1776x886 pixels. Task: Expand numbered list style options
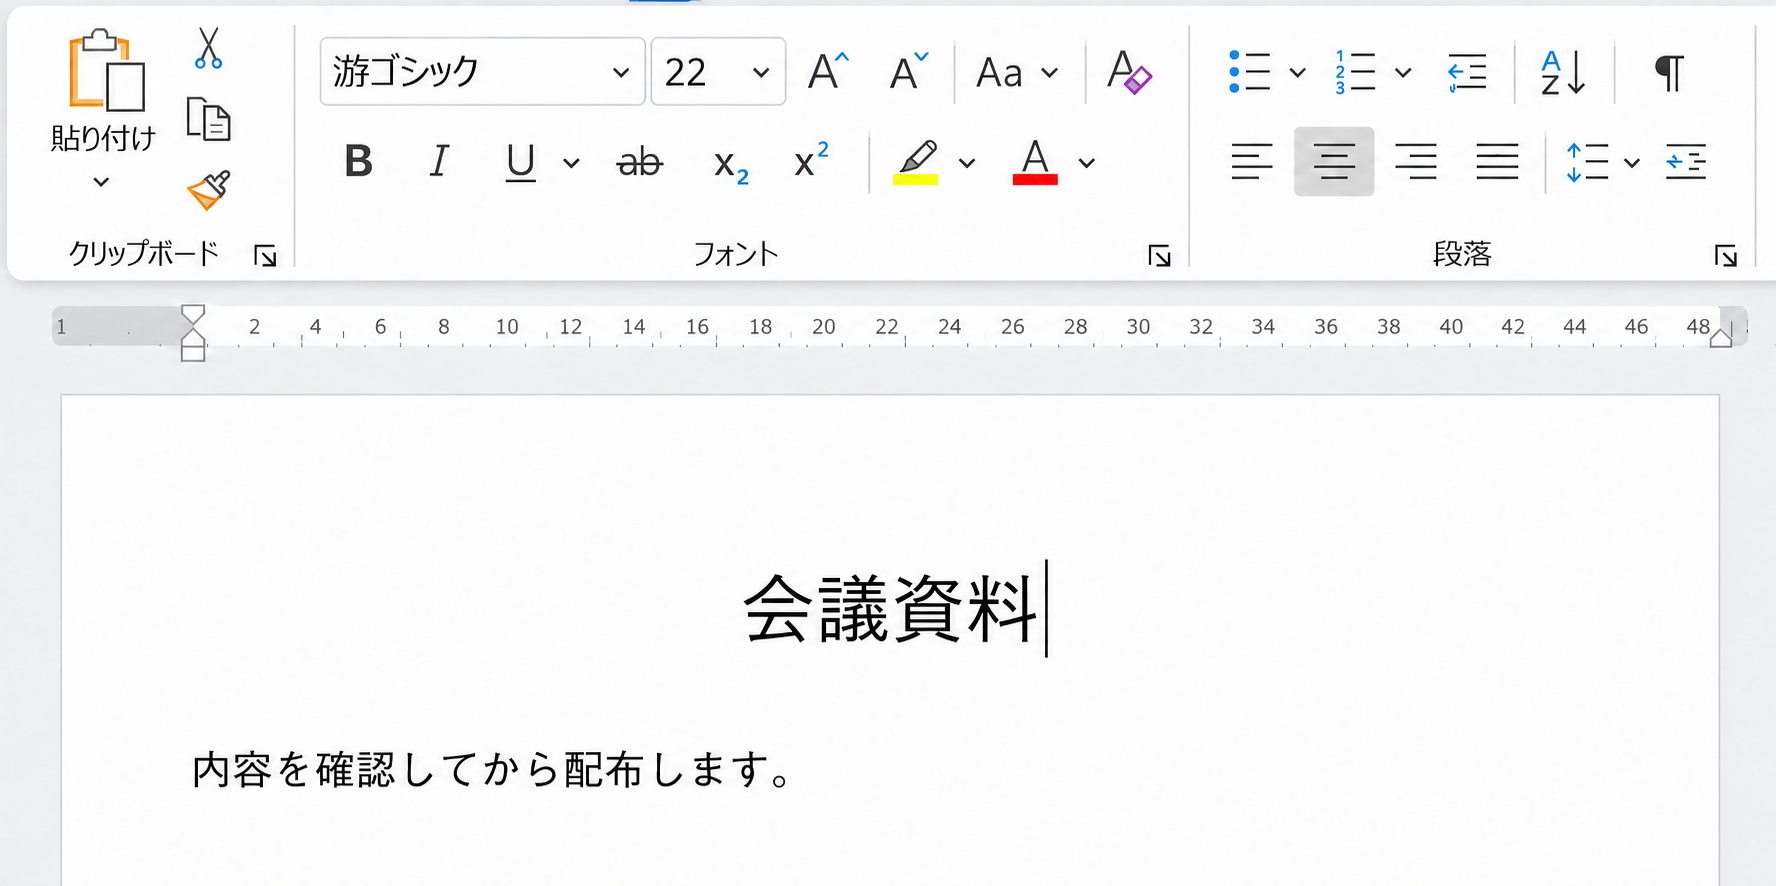1403,72
